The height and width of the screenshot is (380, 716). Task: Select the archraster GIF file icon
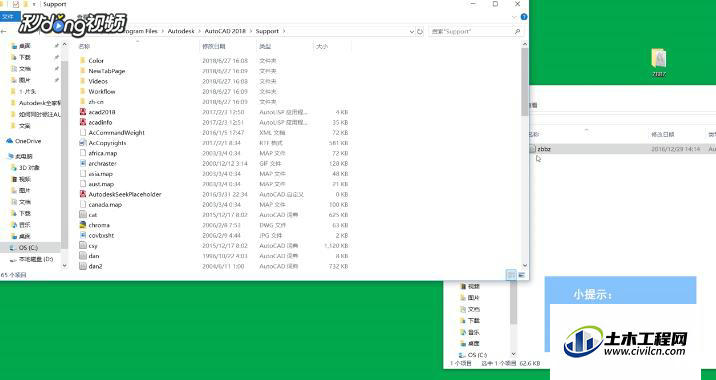tap(83, 163)
